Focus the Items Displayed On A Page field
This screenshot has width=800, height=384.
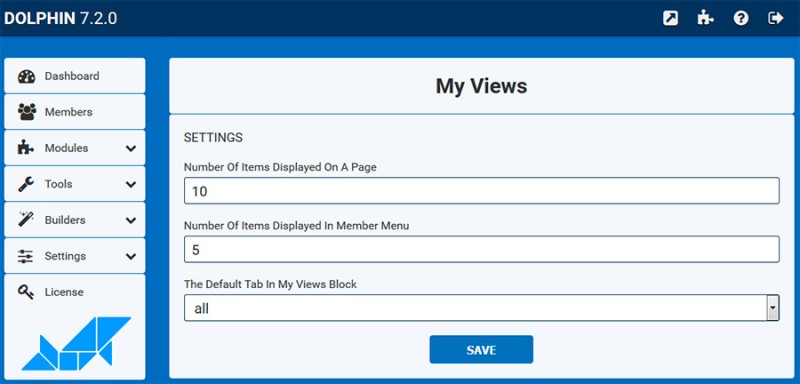482,191
